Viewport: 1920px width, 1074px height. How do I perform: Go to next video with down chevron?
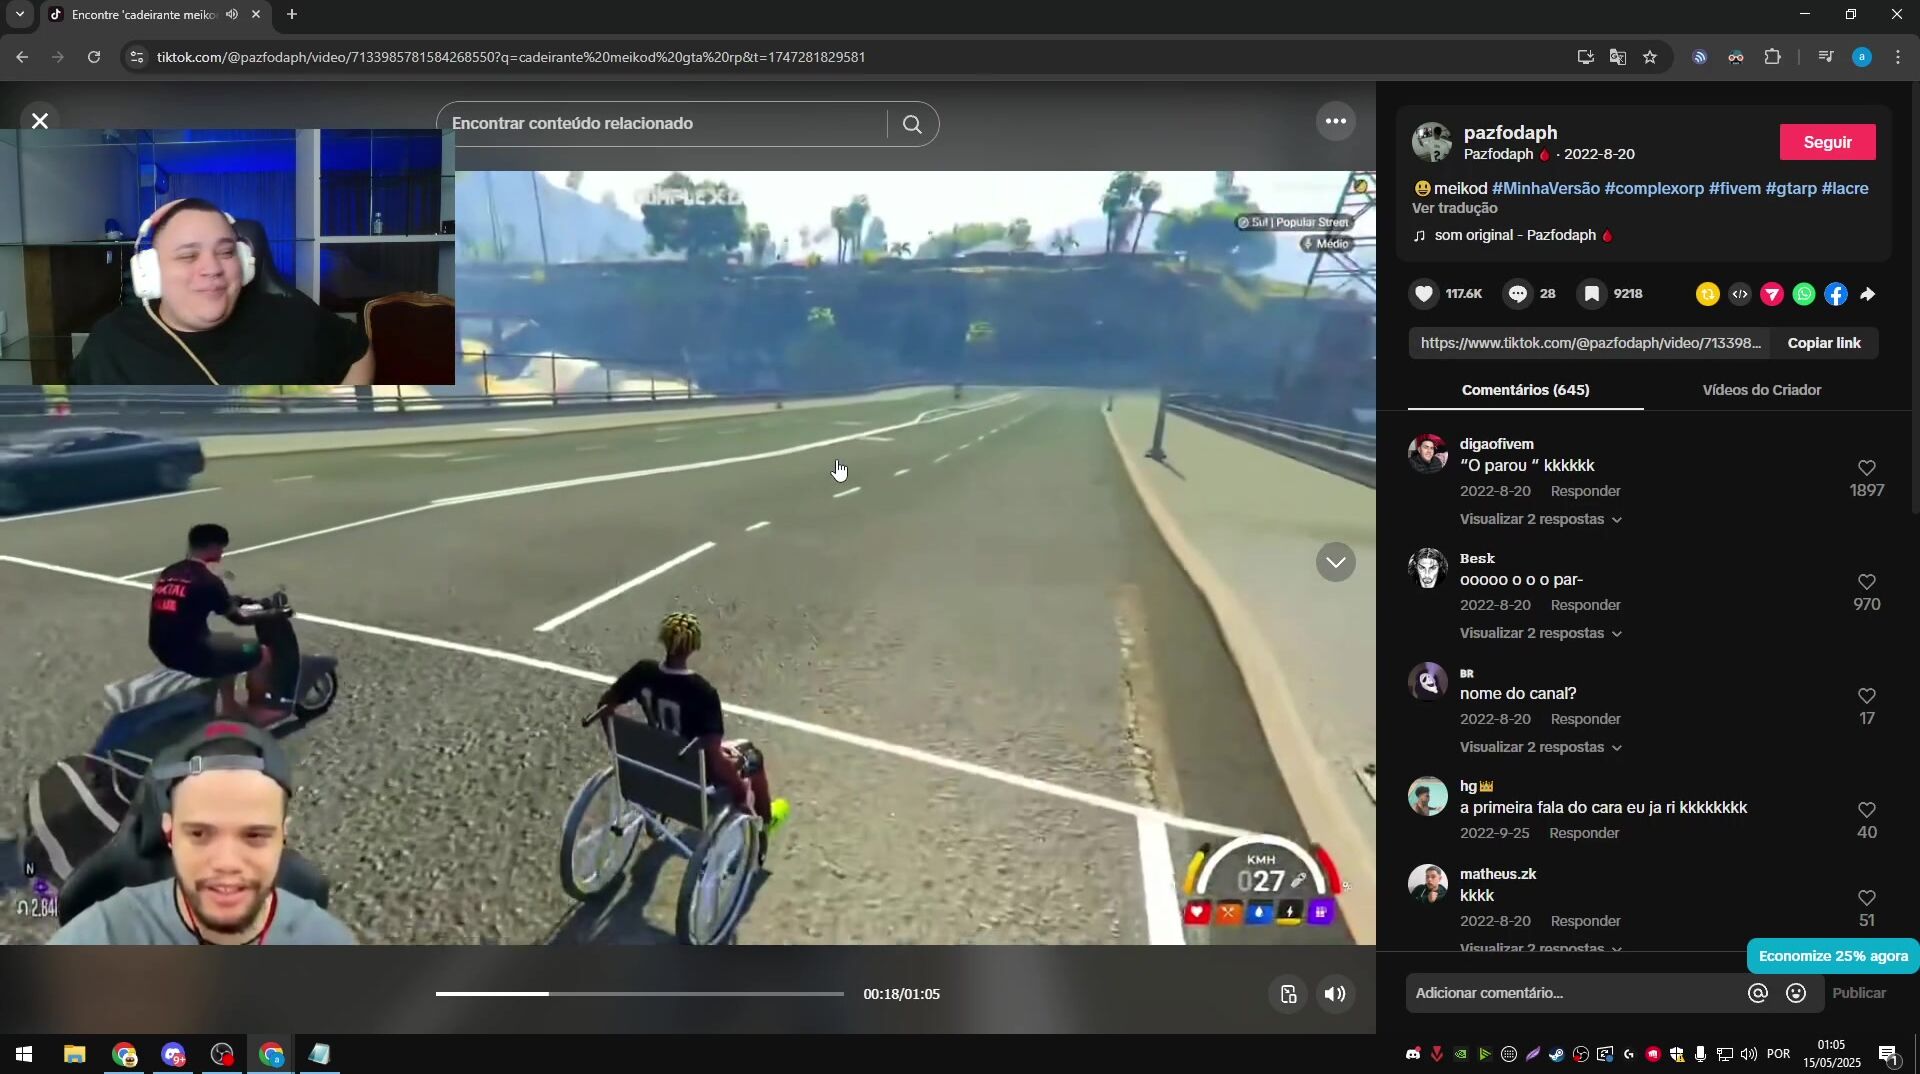1336,562
